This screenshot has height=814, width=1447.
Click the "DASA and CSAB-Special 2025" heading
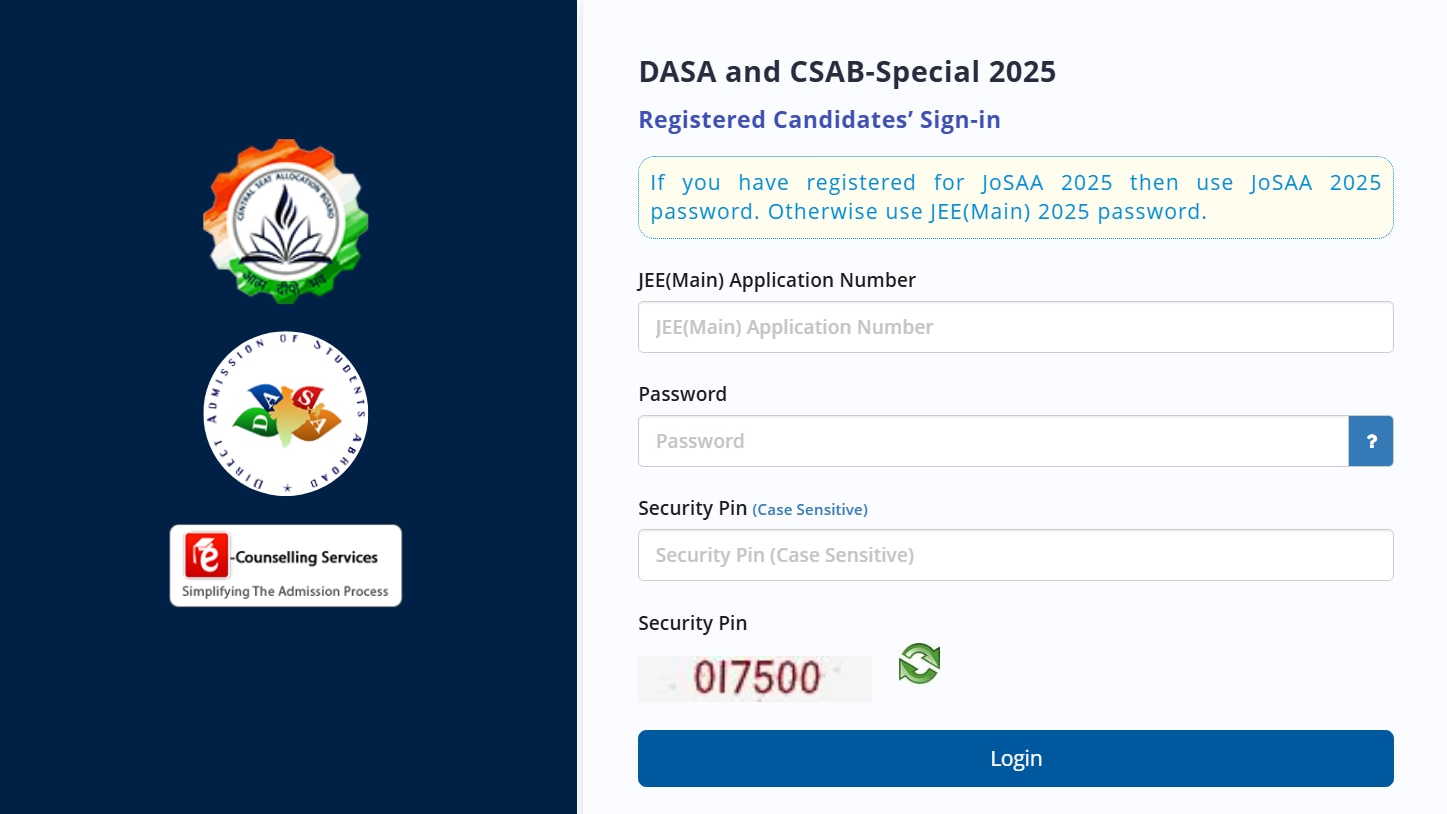pyautogui.click(x=847, y=72)
